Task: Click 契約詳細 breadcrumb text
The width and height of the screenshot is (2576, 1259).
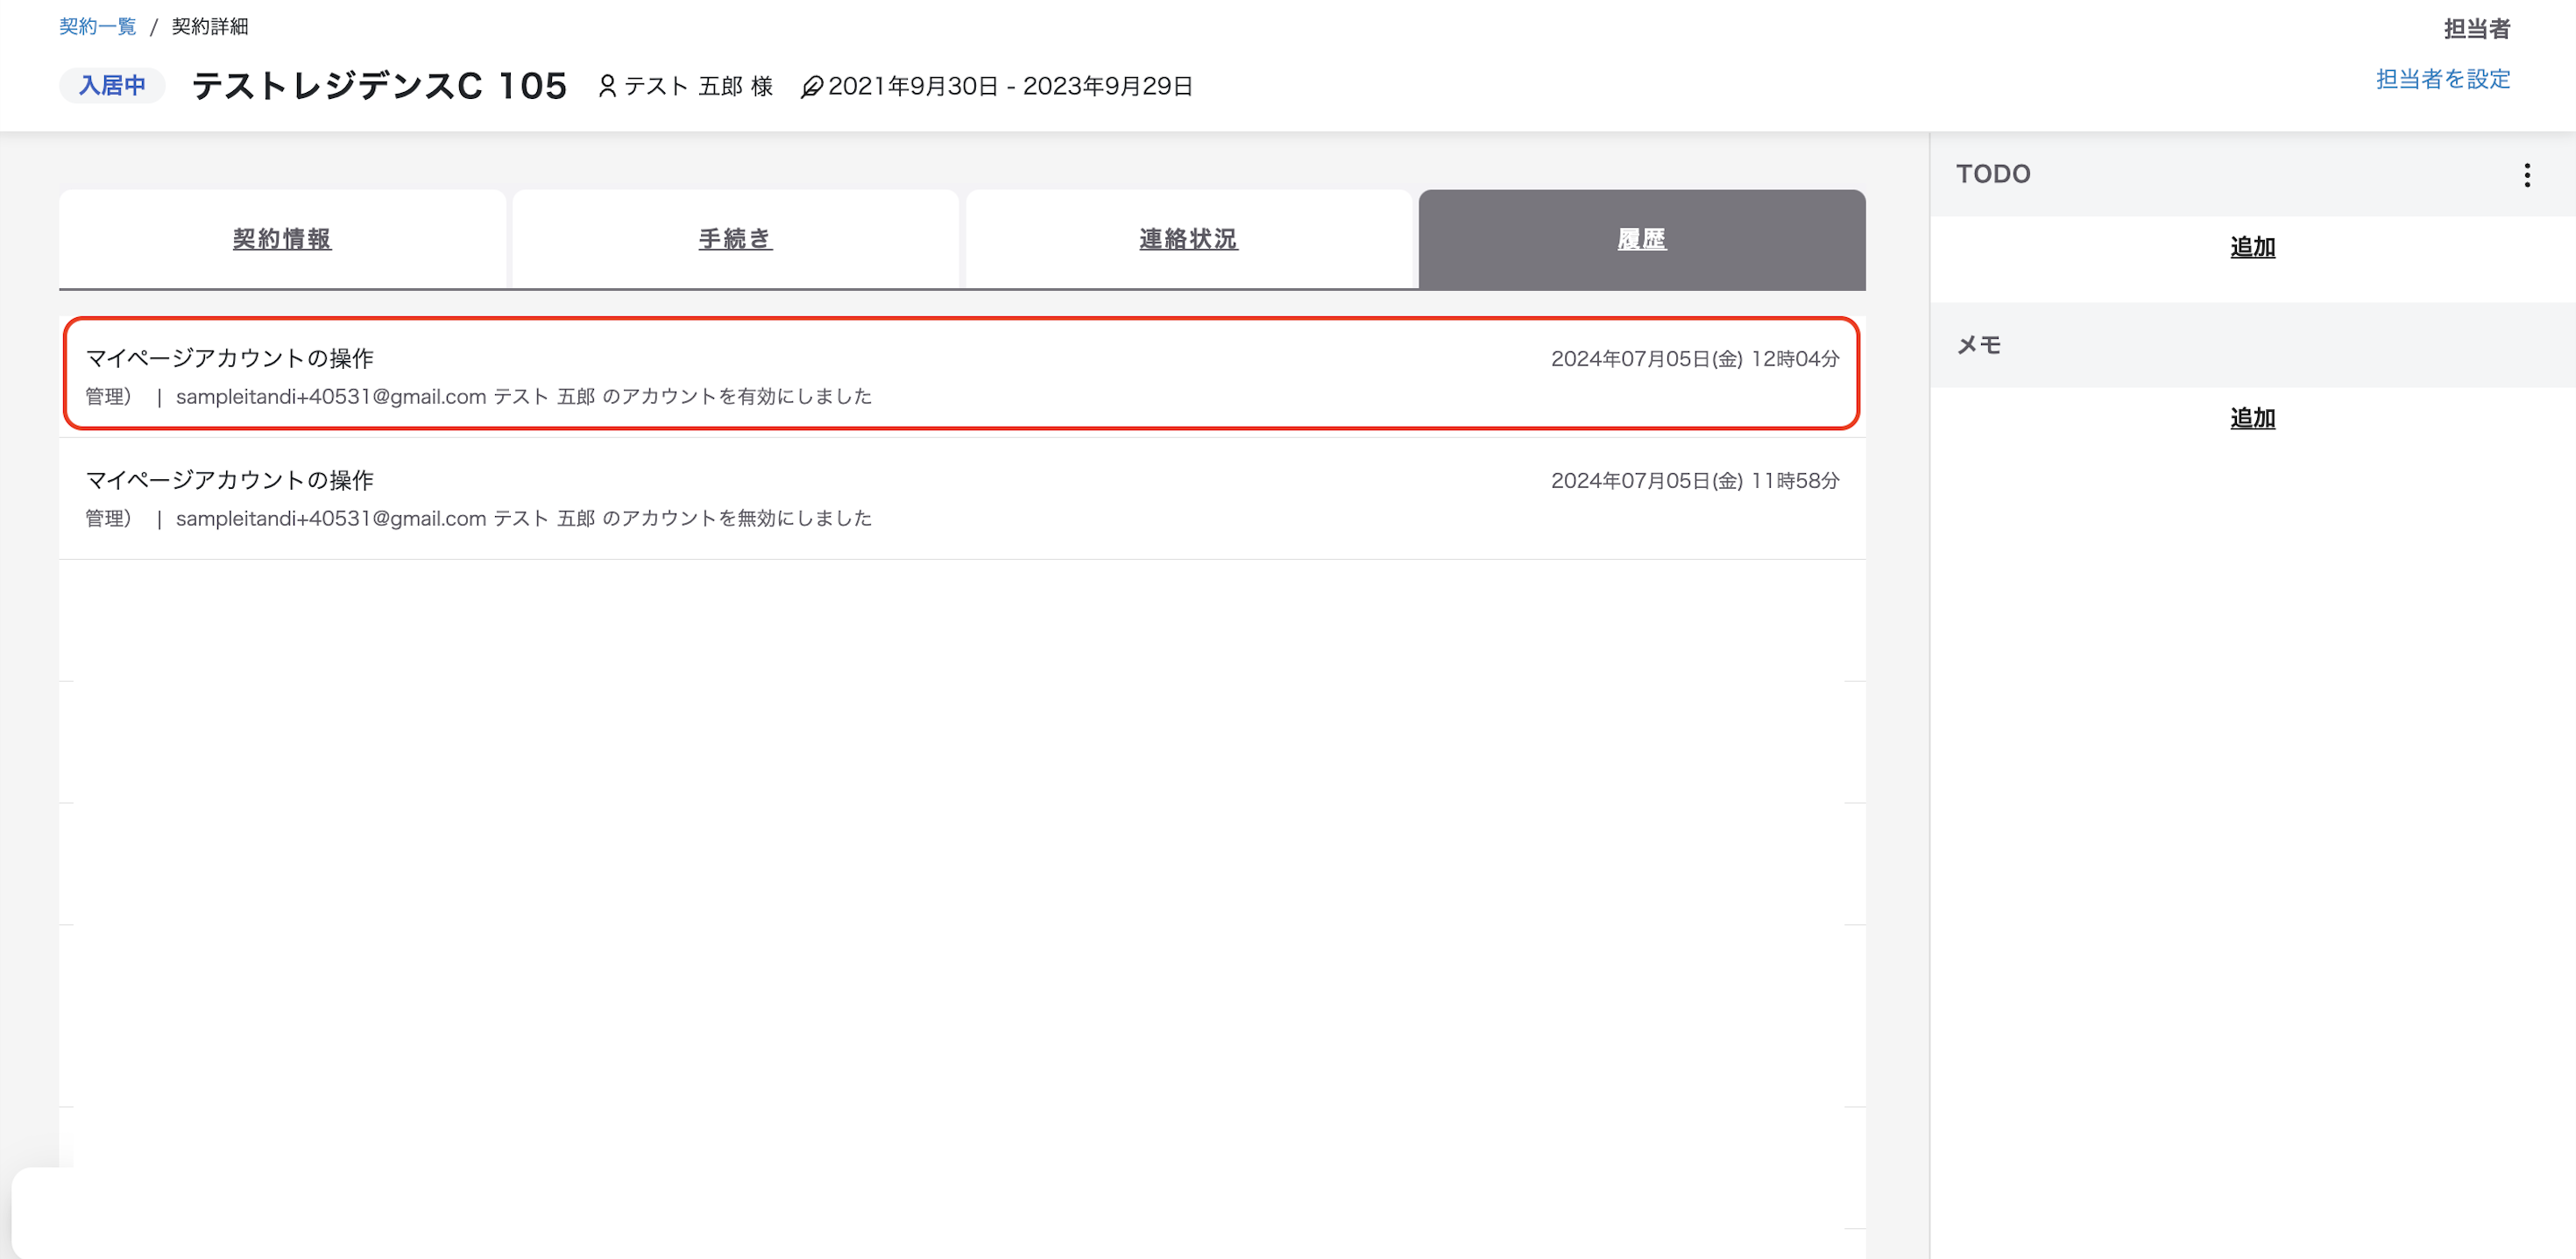Action: 210,26
